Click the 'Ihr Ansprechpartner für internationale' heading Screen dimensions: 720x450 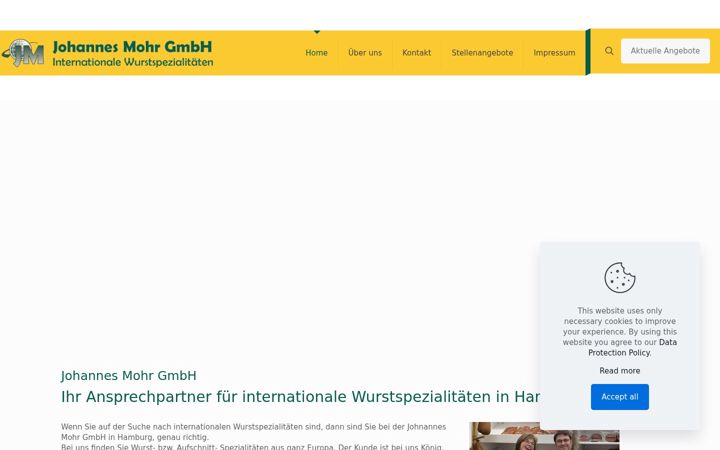(x=300, y=397)
